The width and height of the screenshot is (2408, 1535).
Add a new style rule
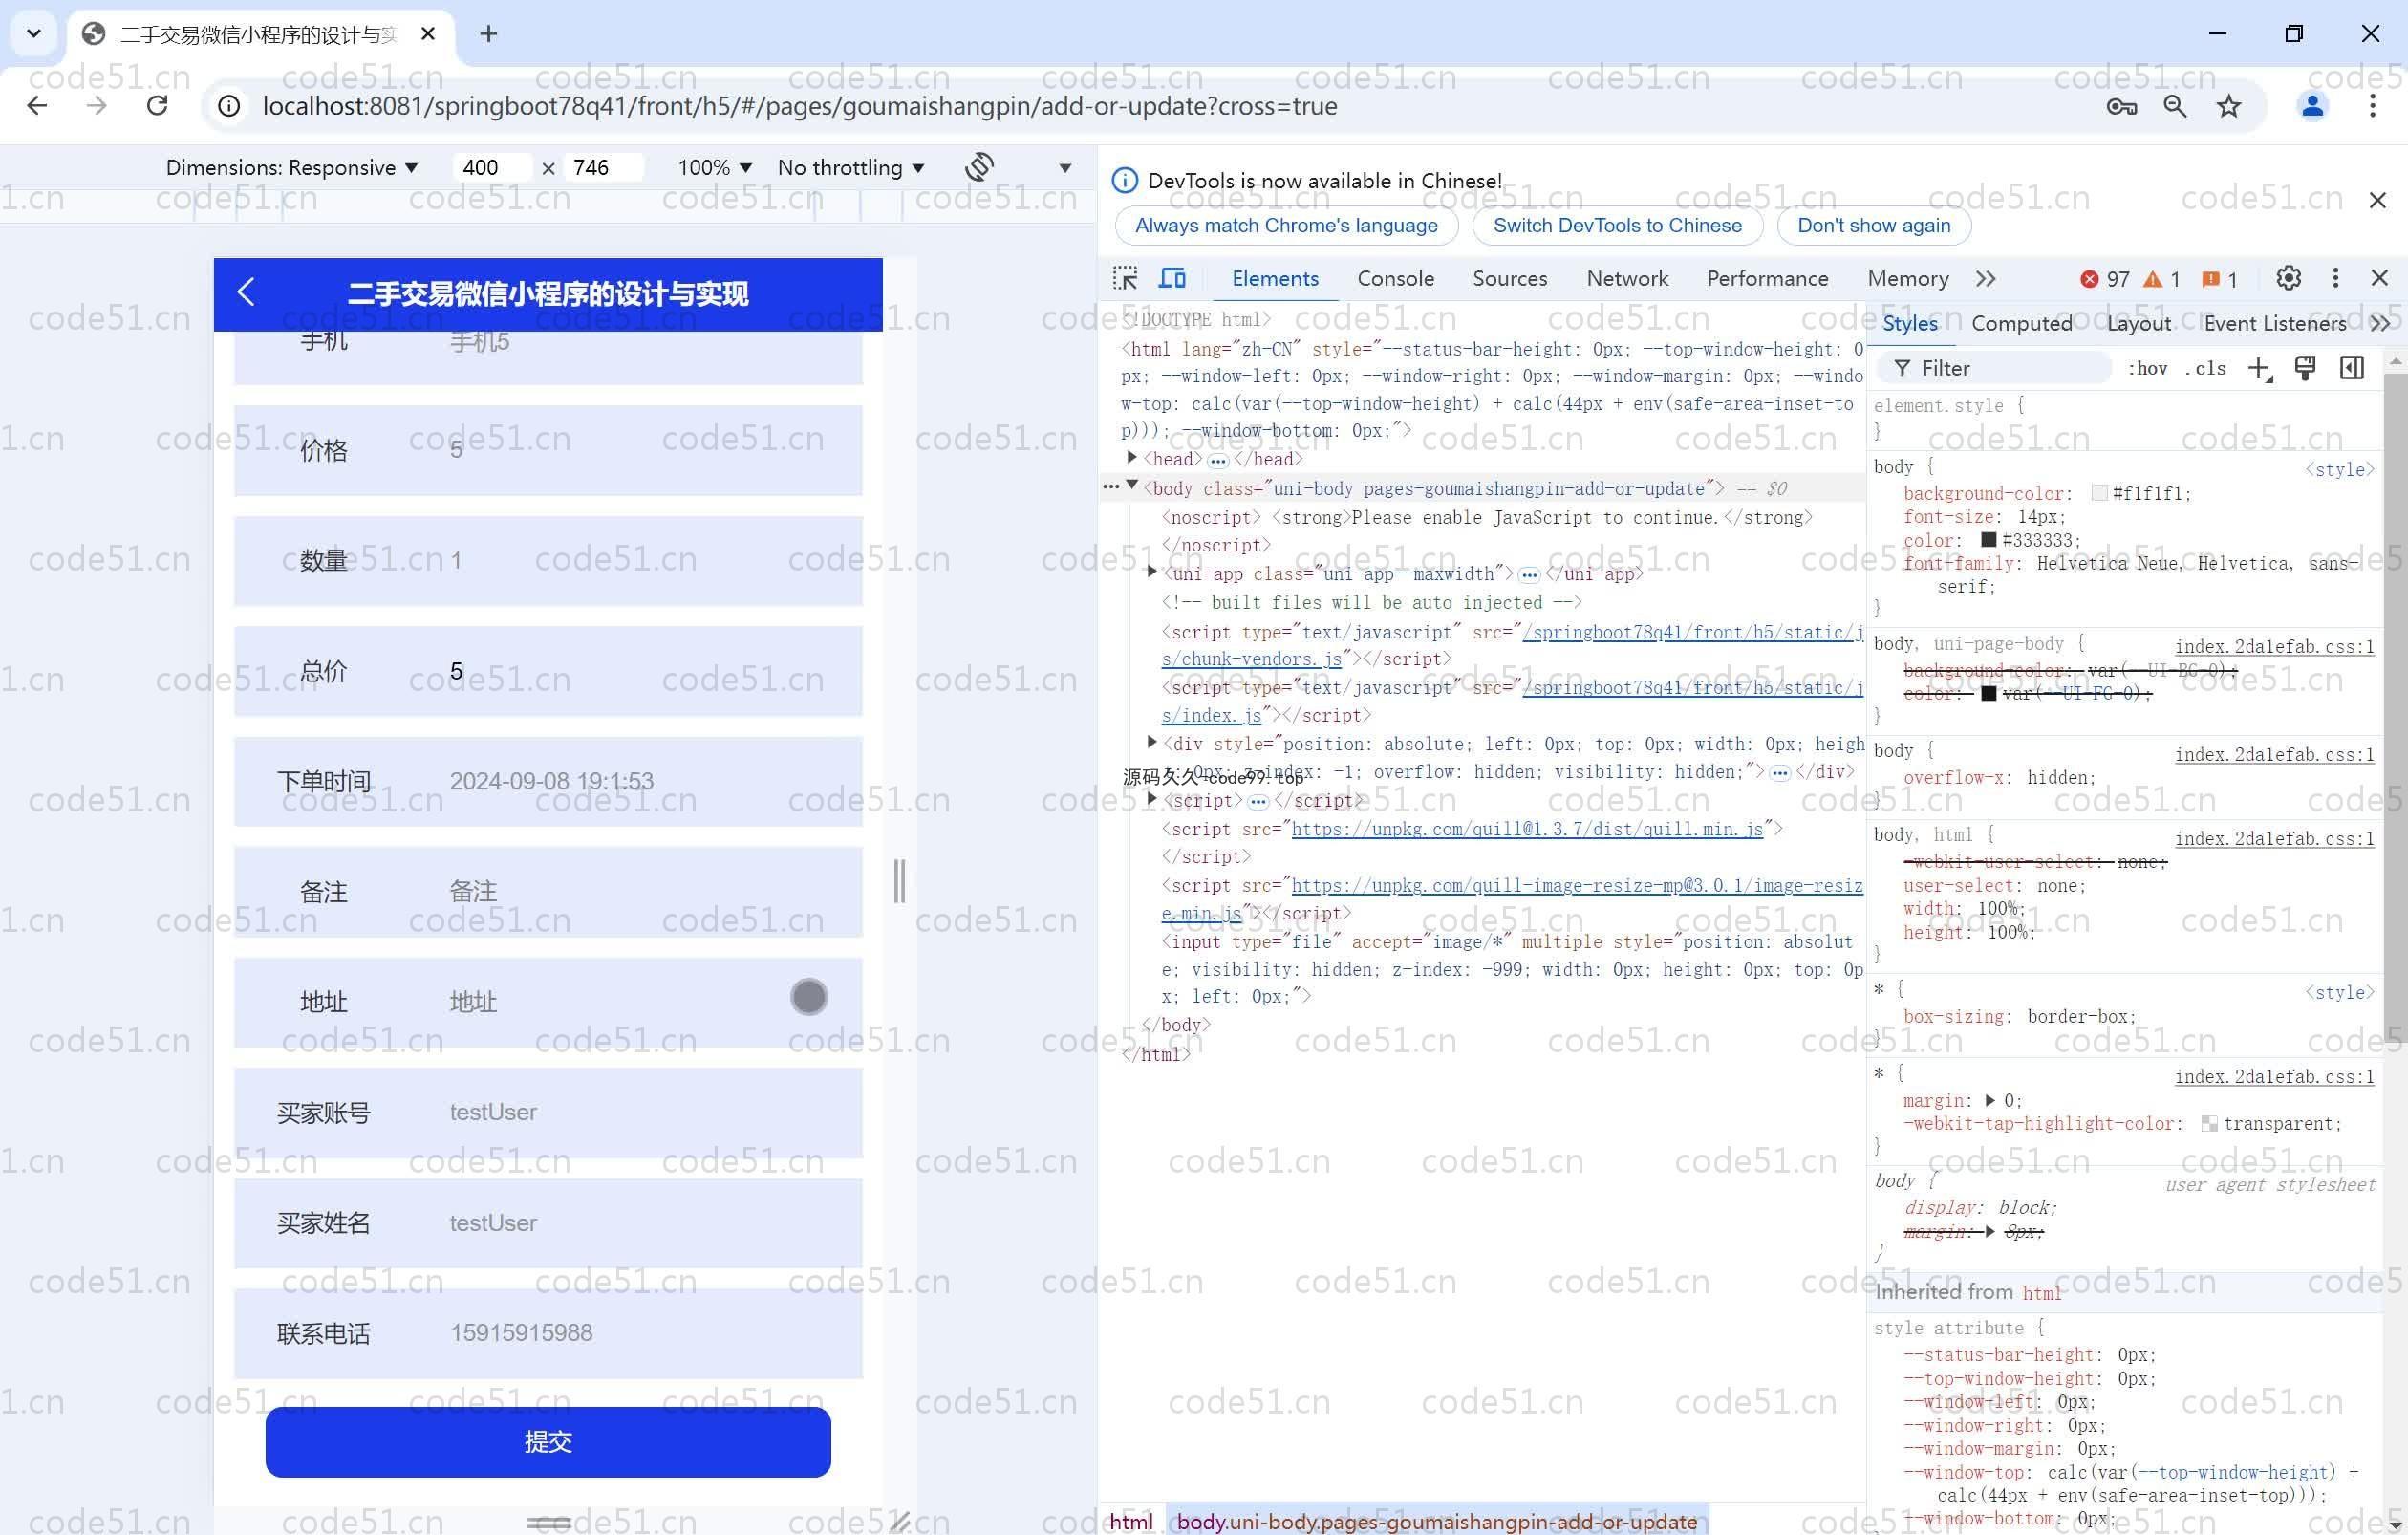click(x=2260, y=368)
